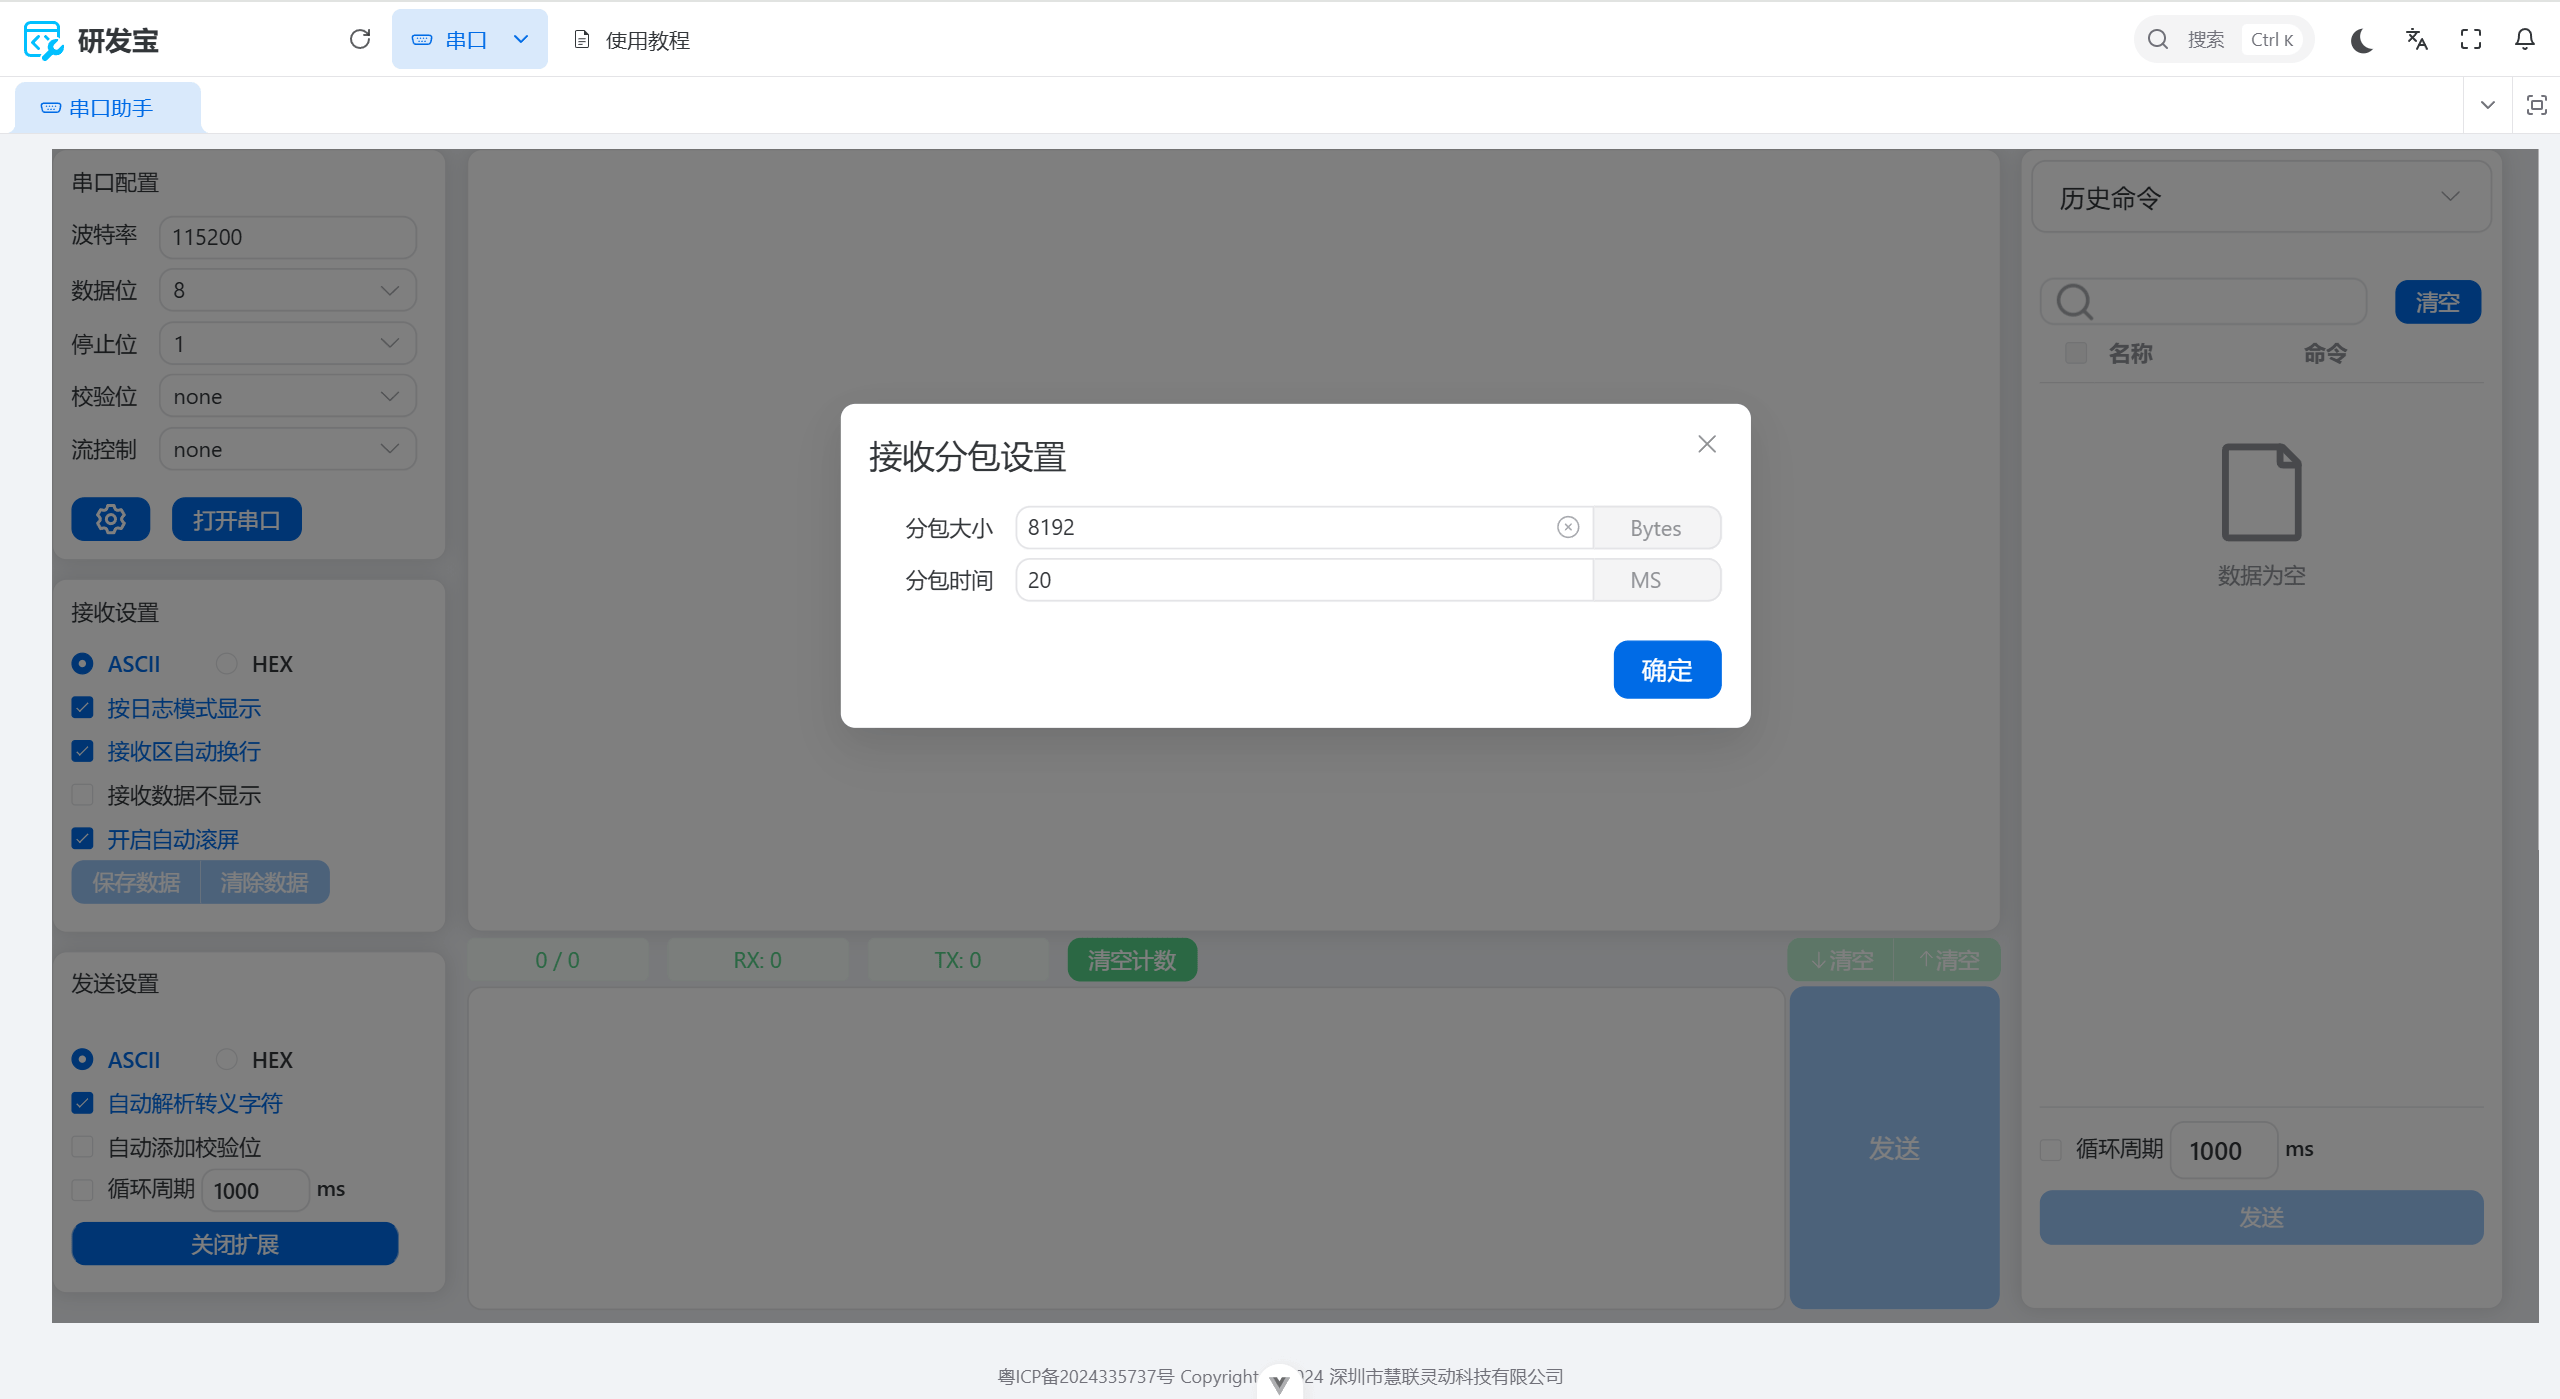Click the serial settings gear icon

(111, 519)
